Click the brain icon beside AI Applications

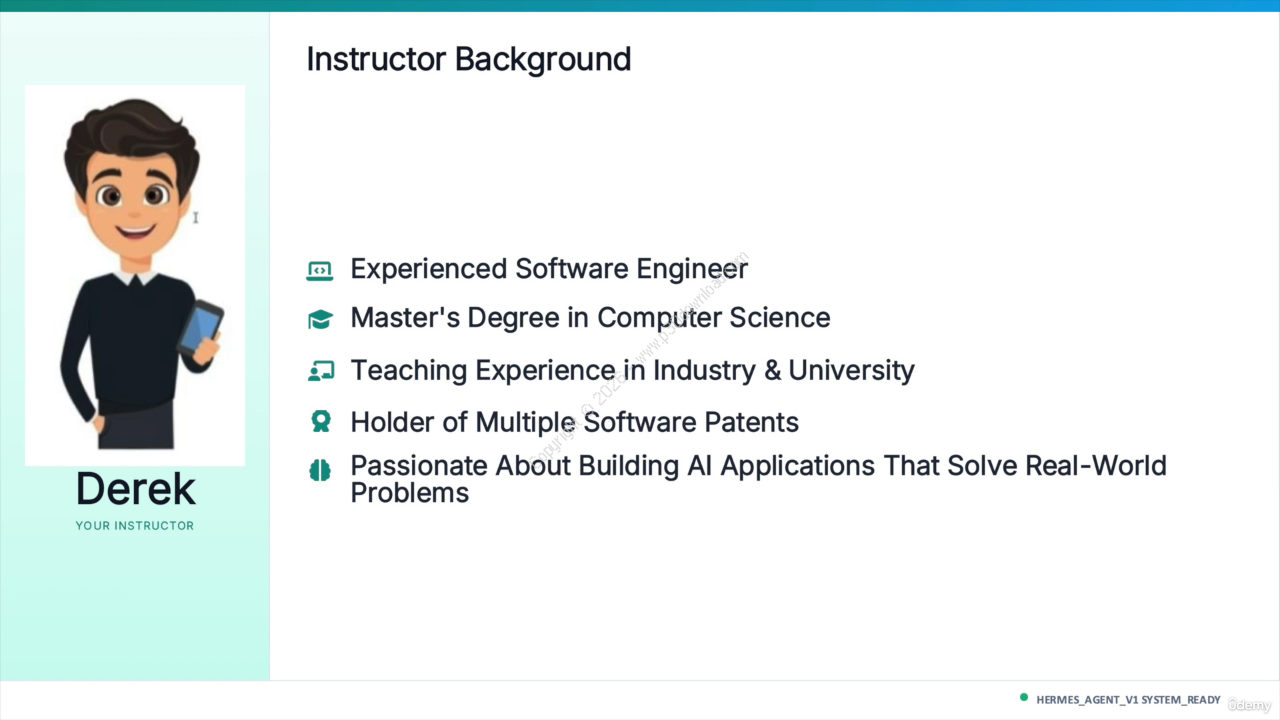(x=320, y=469)
